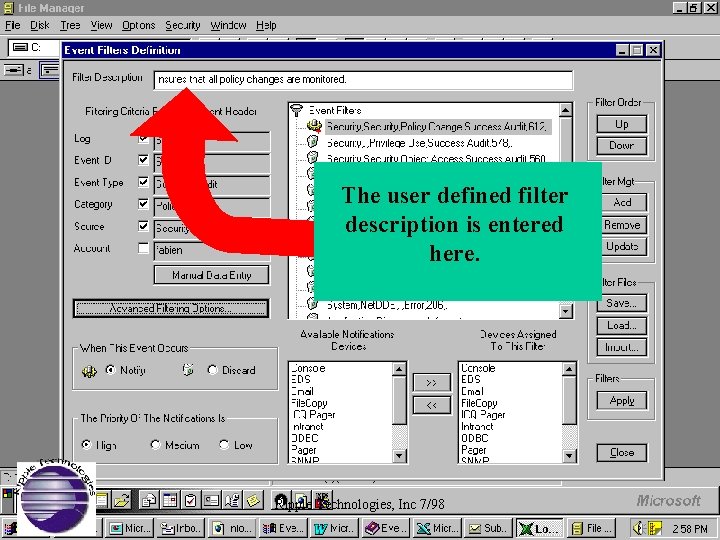Click the Update filter button
Screen dimensions: 720x540
click(x=624, y=247)
